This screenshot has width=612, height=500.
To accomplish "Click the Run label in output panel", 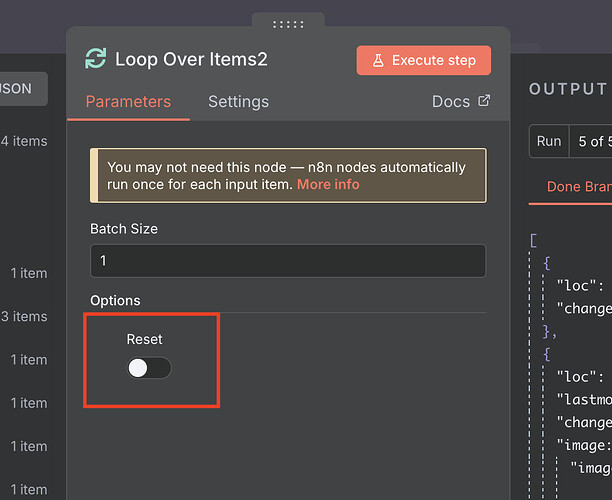I will pos(549,141).
